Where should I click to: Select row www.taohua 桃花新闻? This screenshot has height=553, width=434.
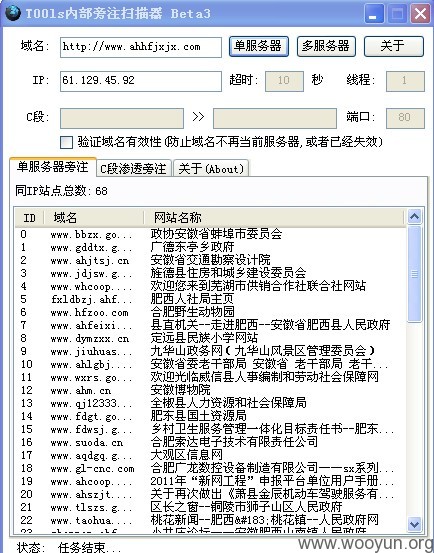[x=211, y=520]
